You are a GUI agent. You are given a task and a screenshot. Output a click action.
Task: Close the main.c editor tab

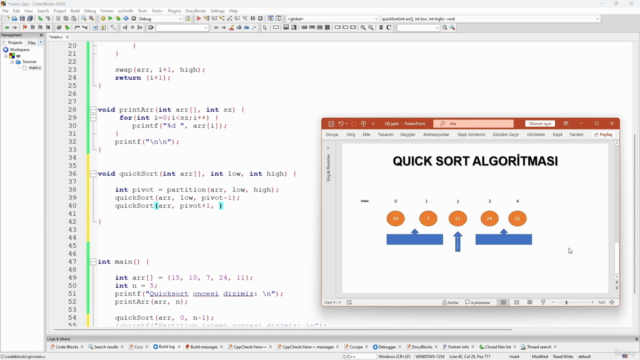(x=67, y=37)
